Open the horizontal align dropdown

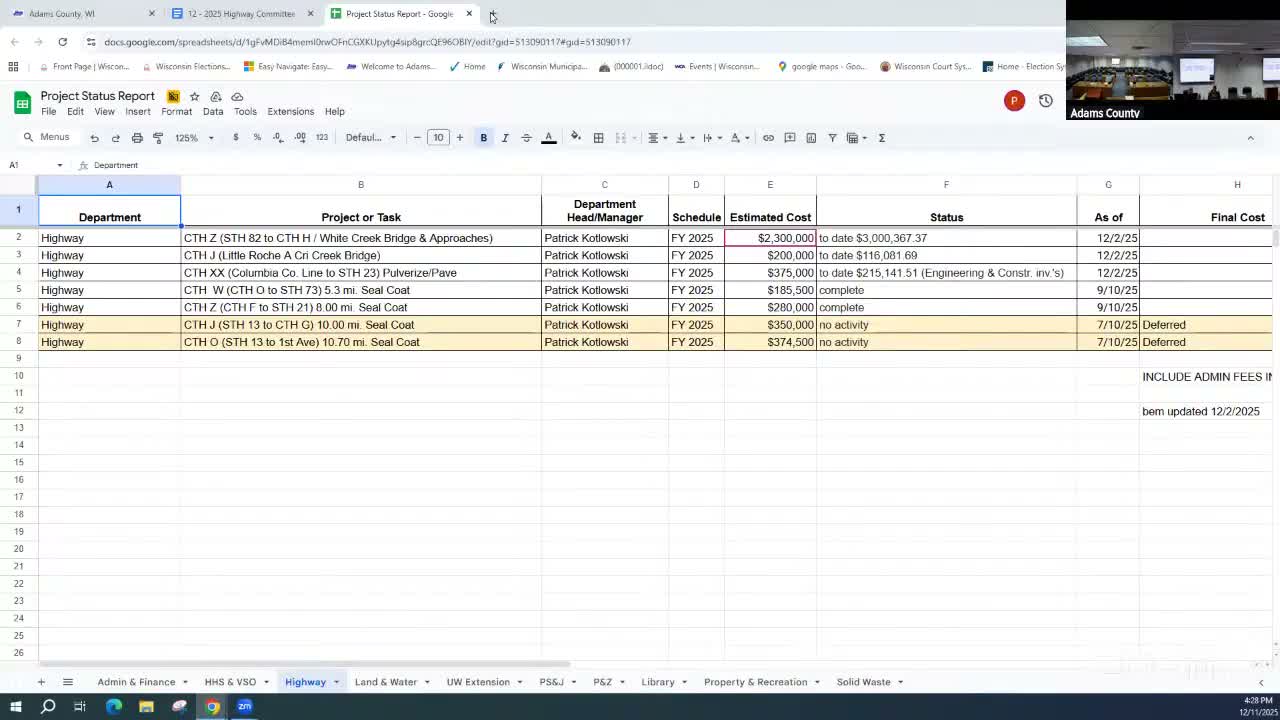tap(656, 138)
